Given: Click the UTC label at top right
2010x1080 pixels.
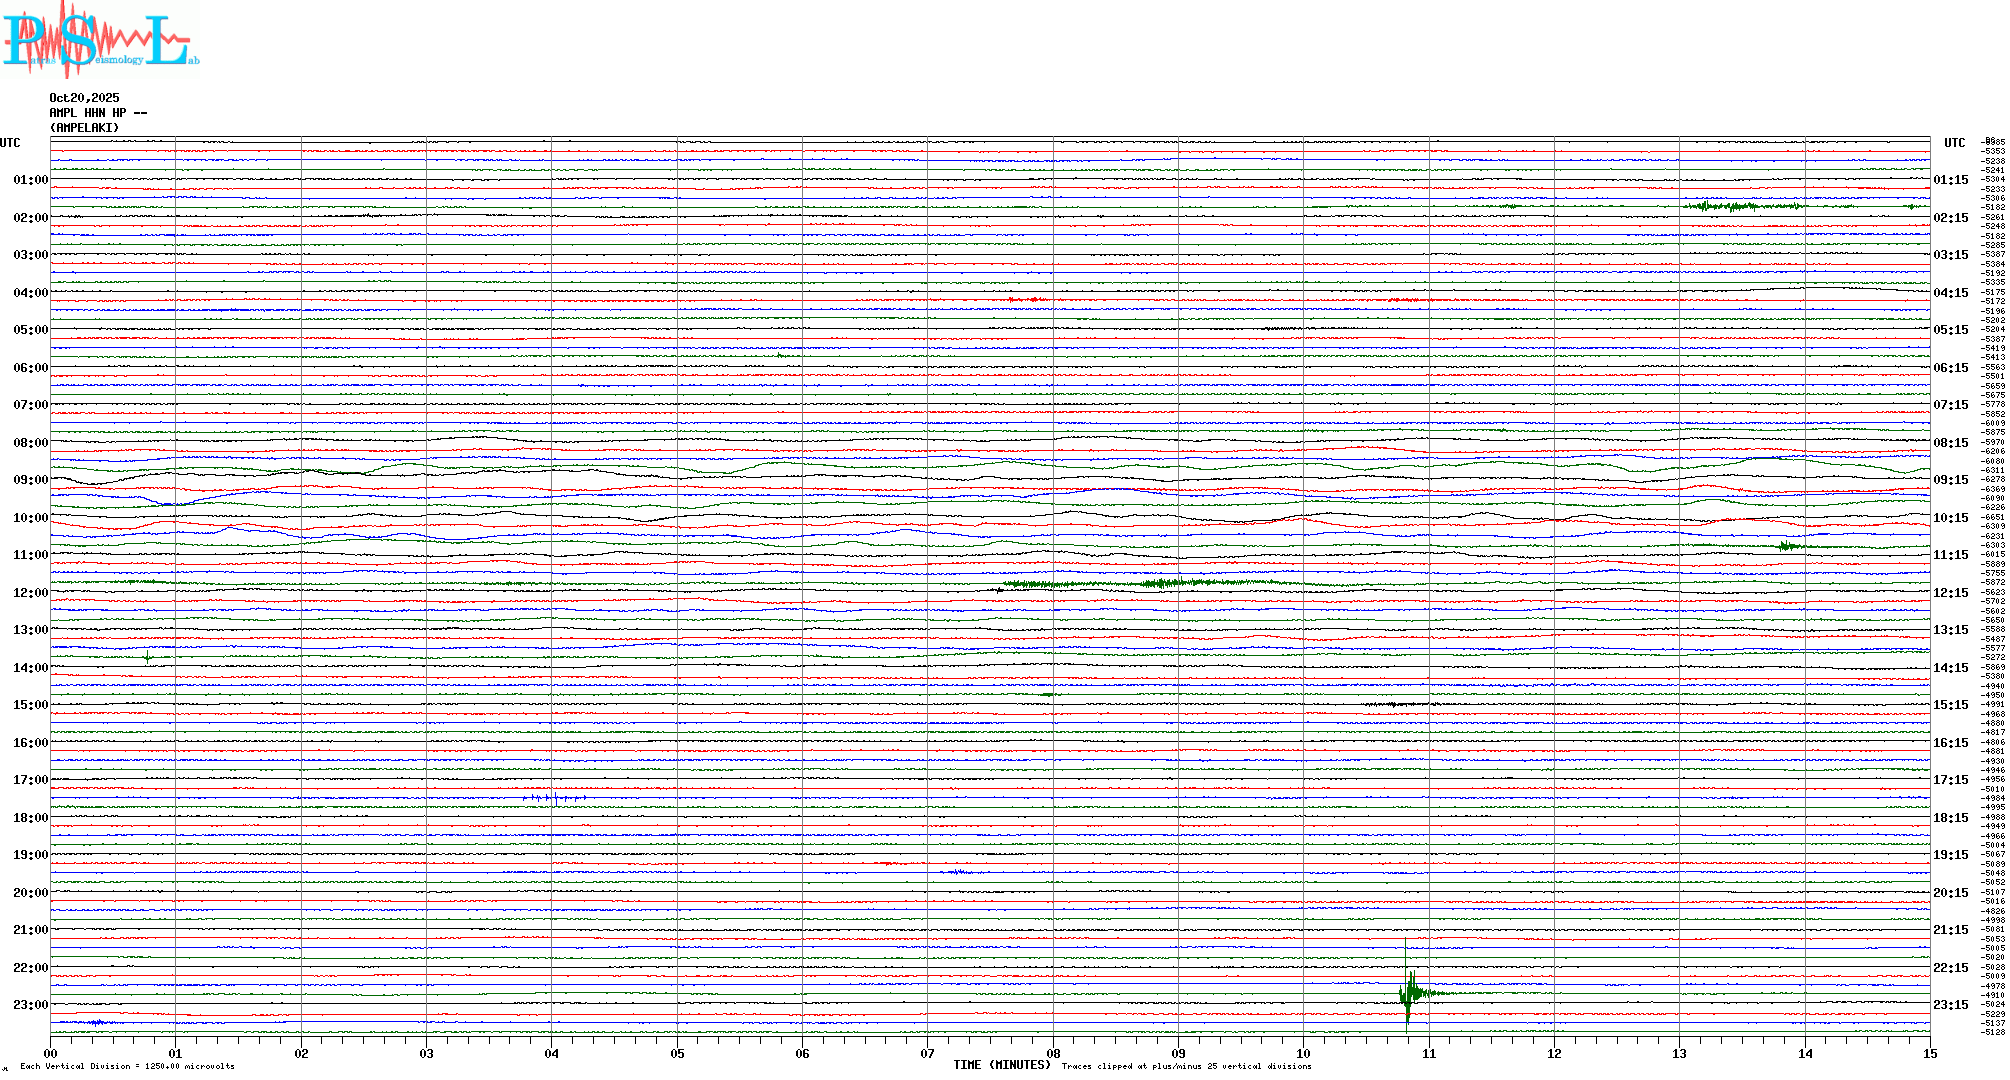Looking at the screenshot, I should tap(1954, 143).
